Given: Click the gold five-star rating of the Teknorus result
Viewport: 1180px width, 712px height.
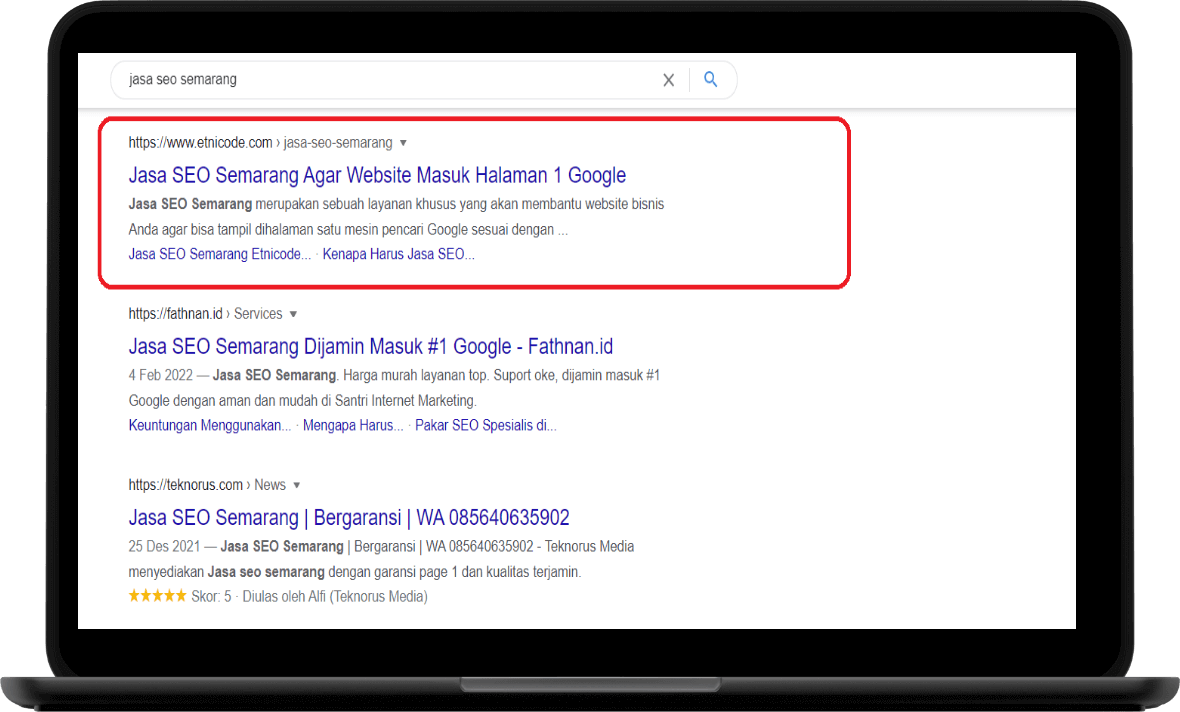Looking at the screenshot, I should point(157,596).
